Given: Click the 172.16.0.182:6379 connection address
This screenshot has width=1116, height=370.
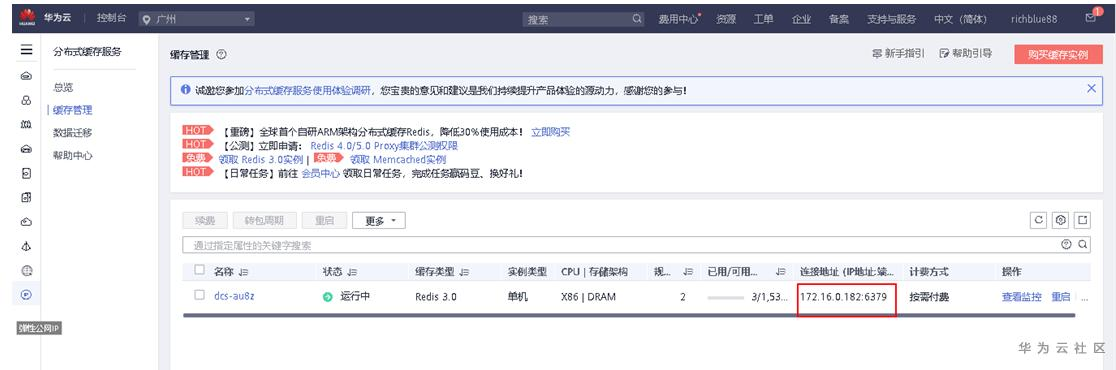Looking at the screenshot, I should click(843, 297).
